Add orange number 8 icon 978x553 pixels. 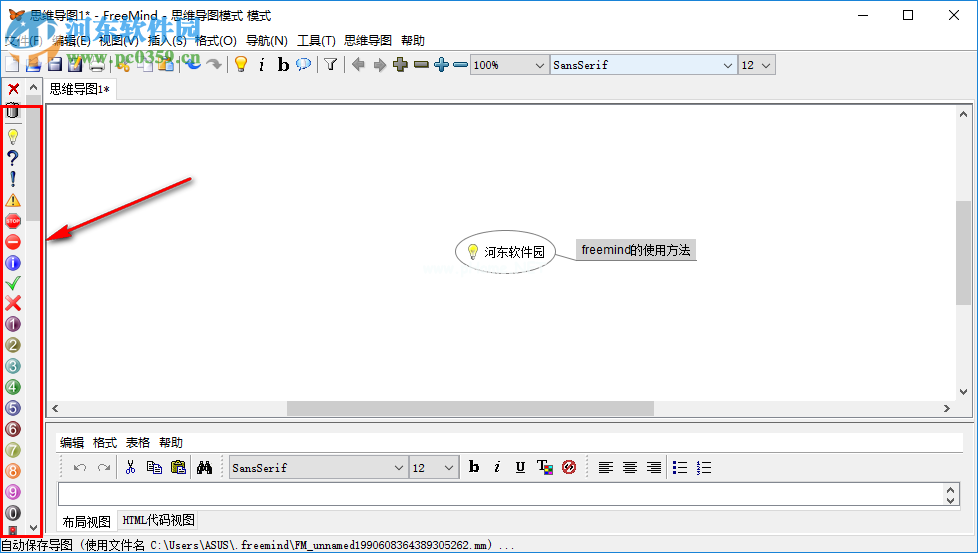point(13,471)
